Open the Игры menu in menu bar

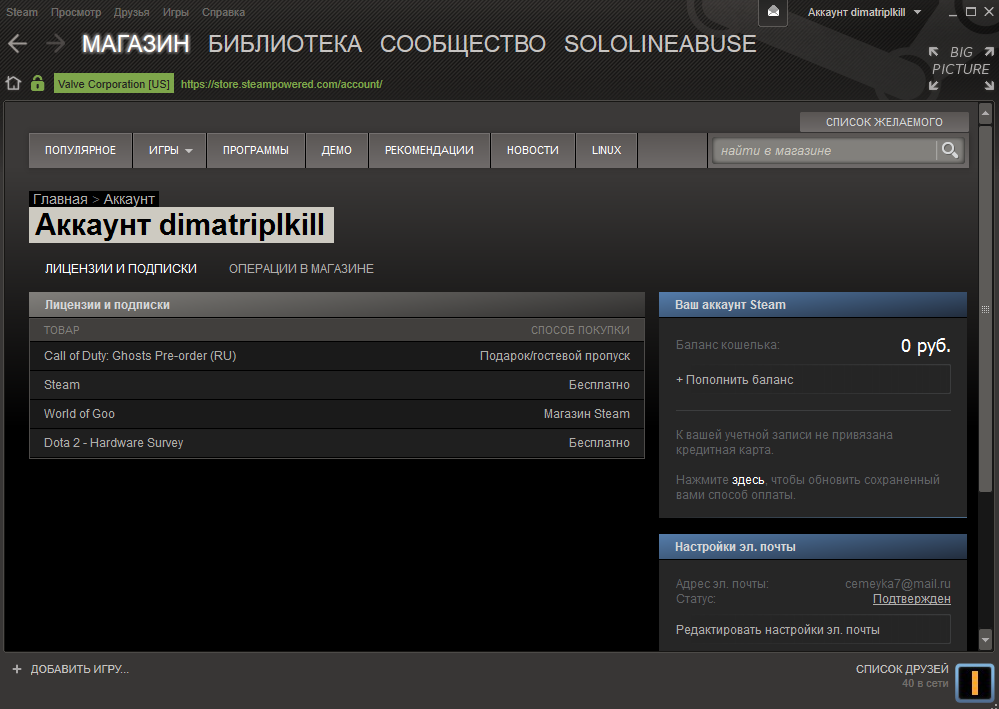pyautogui.click(x=175, y=12)
